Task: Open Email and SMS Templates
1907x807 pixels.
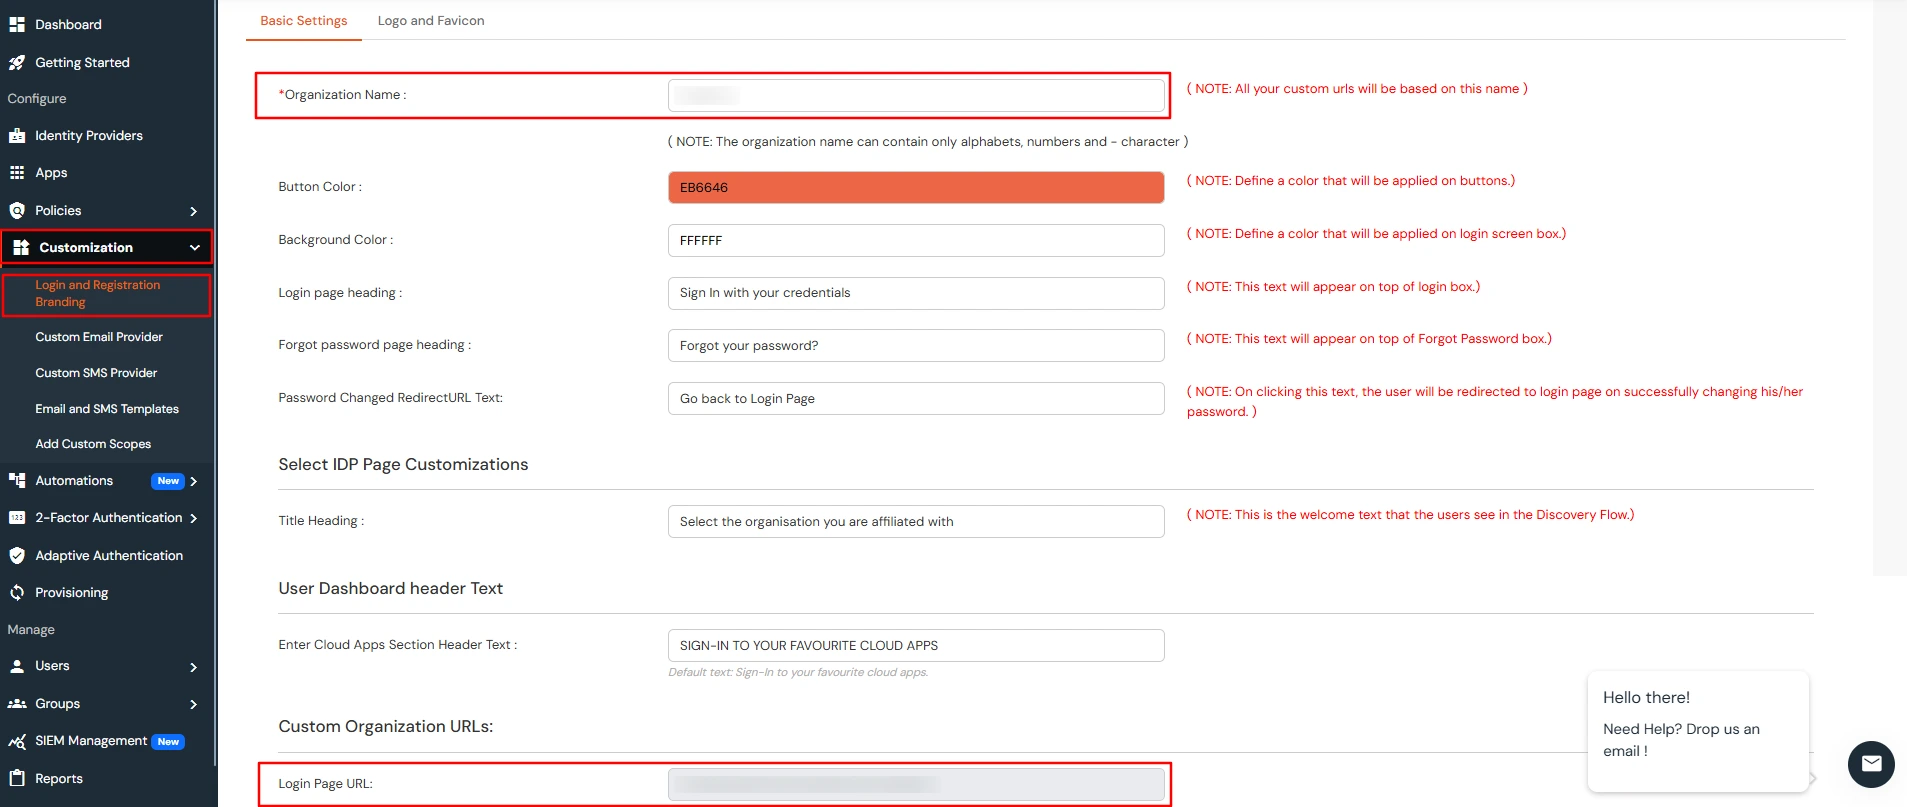Action: click(107, 409)
